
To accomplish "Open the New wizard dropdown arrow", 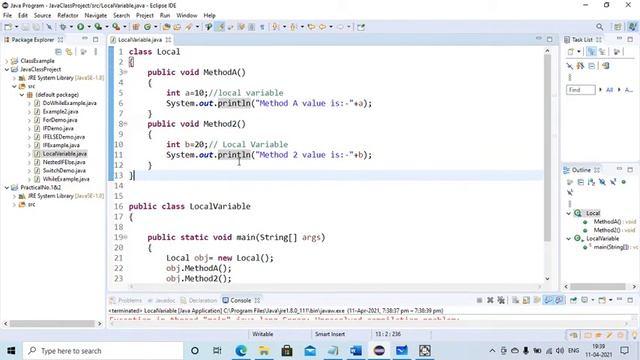I will 16,27.
